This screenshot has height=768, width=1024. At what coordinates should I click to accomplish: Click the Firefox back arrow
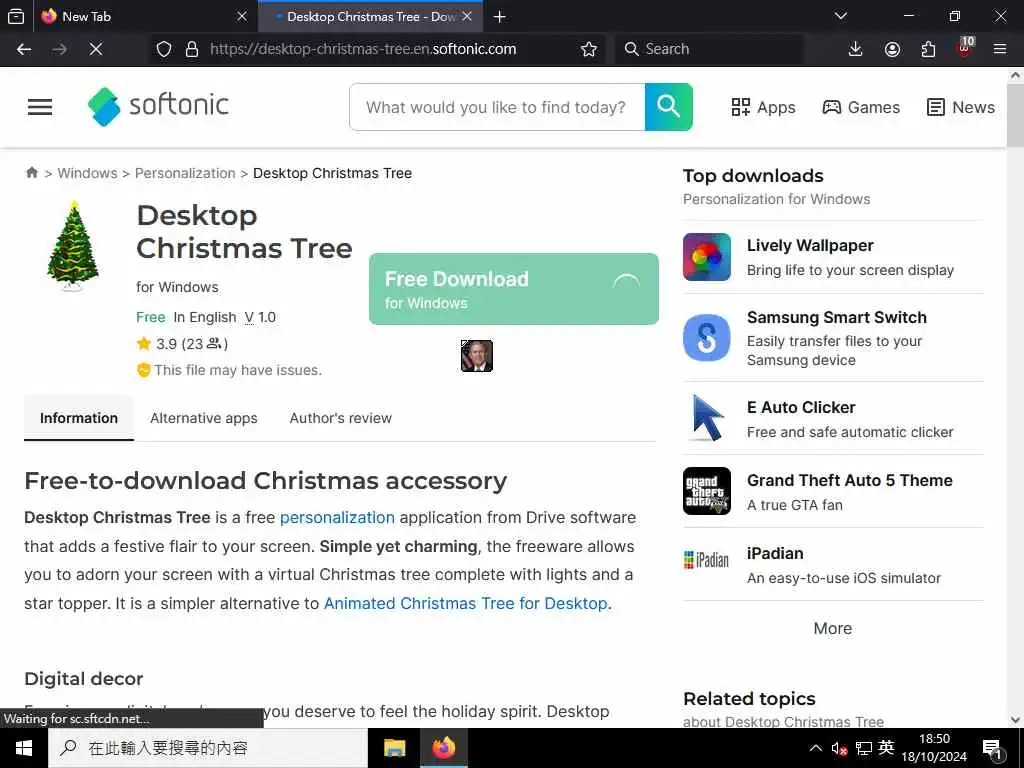(x=24, y=49)
